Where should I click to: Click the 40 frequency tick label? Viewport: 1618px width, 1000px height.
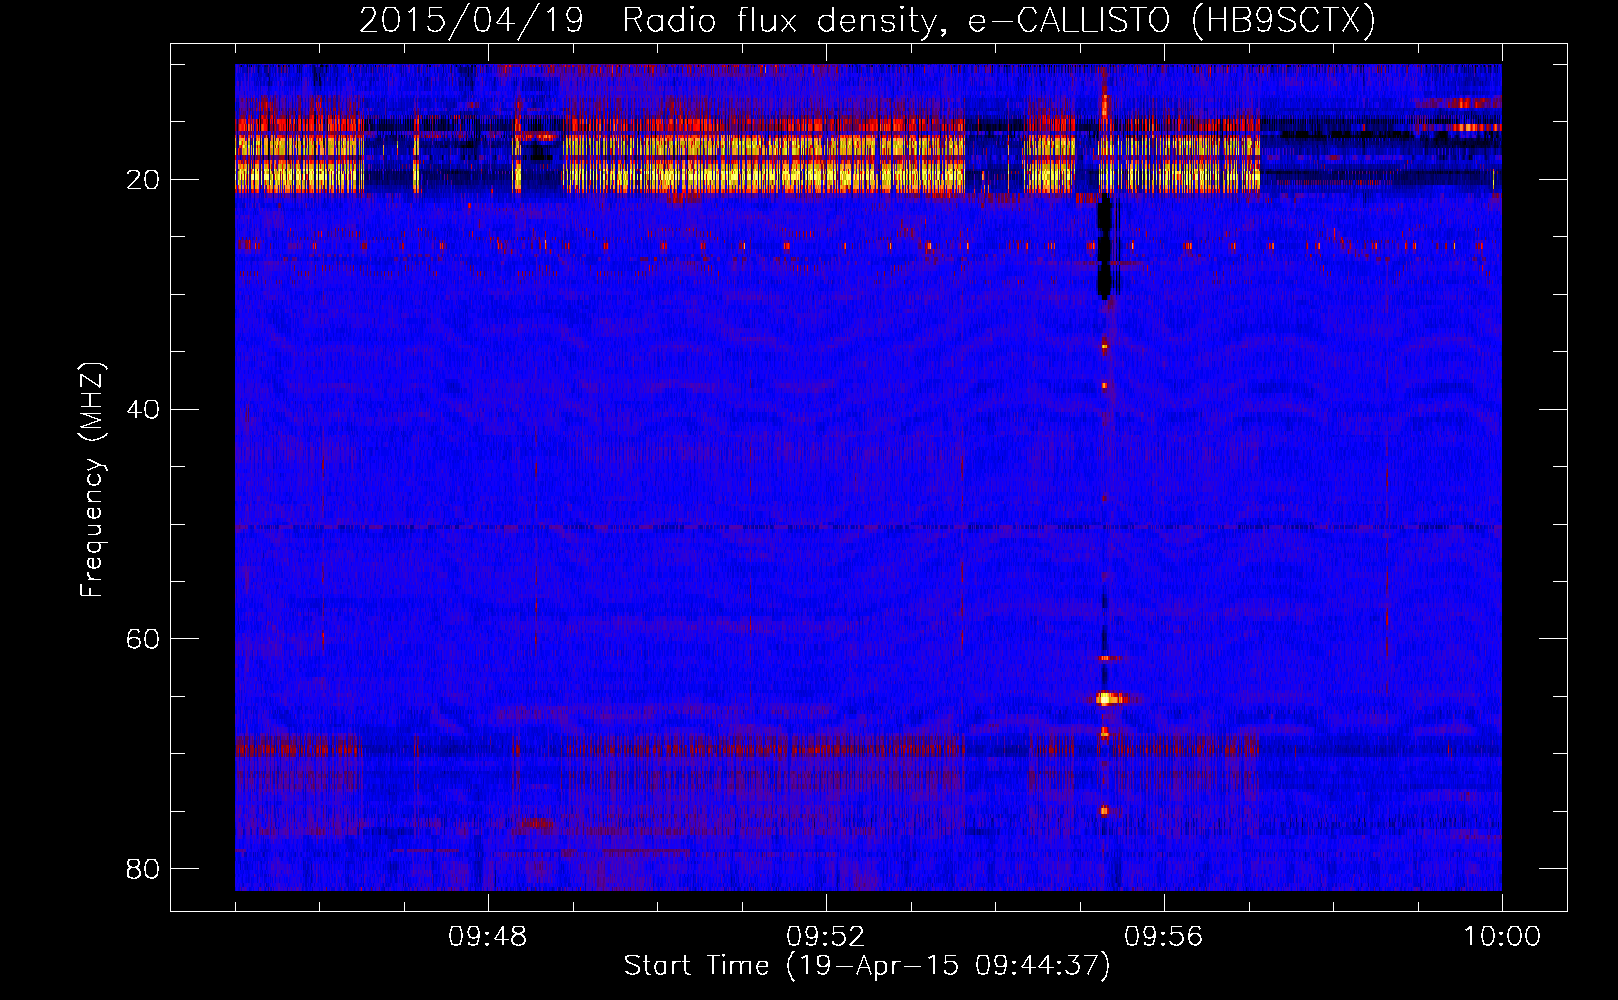143,409
